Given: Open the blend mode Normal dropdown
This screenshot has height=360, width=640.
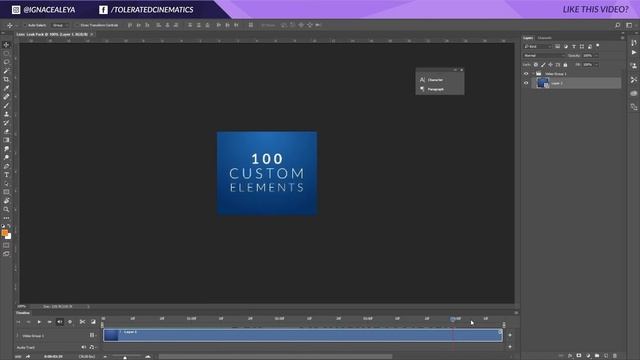Looking at the screenshot, I should point(544,56).
